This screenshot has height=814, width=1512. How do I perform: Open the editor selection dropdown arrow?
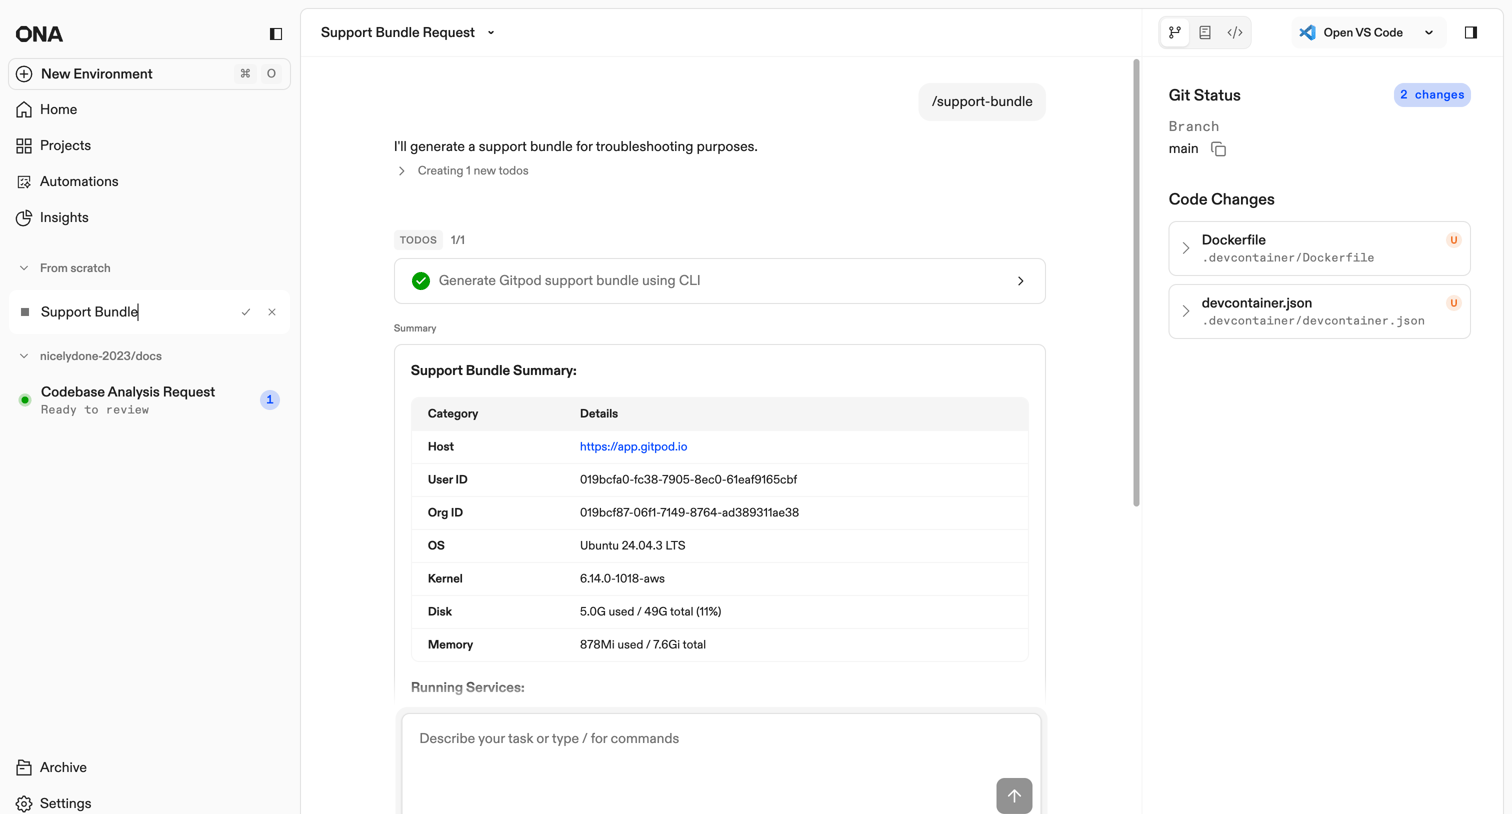[1429, 33]
